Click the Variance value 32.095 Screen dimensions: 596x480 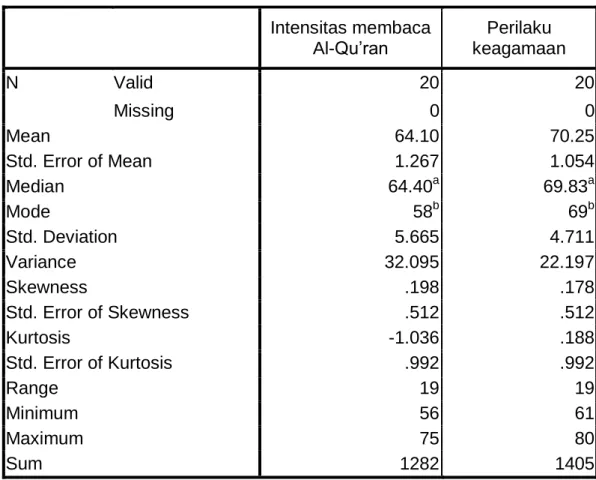[412, 262]
